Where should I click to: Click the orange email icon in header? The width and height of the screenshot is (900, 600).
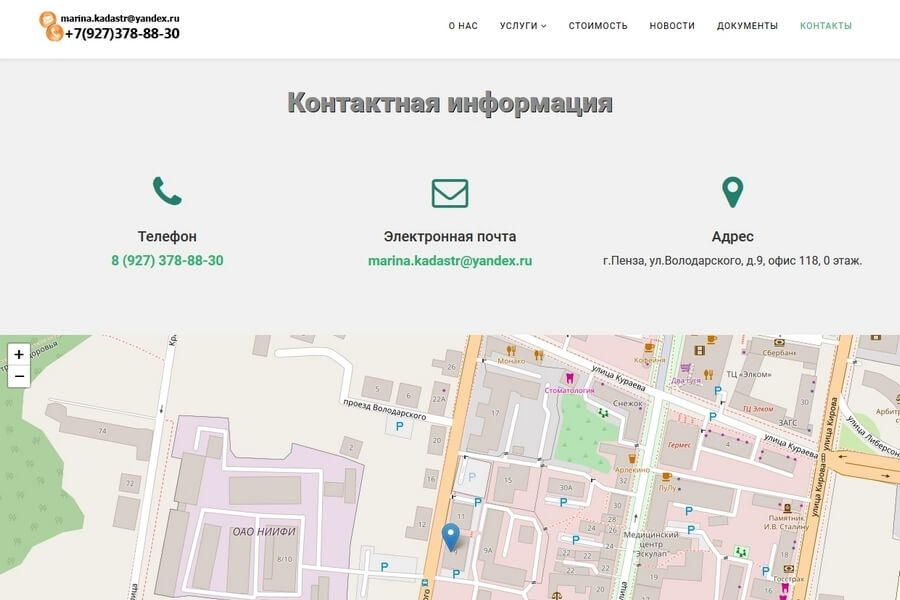(48, 18)
